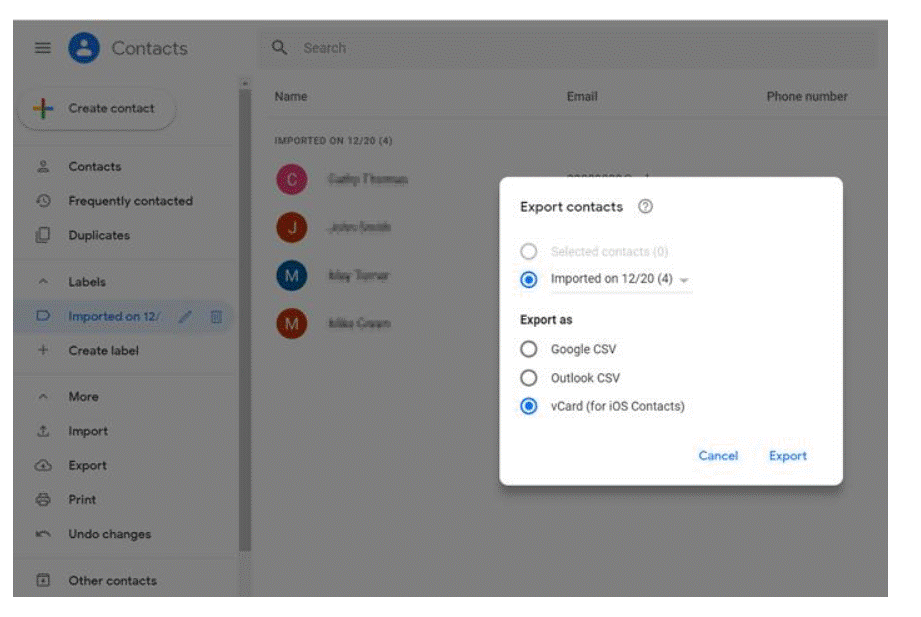Collapse the More section chevron
This screenshot has height=617, width=921.
click(43, 397)
